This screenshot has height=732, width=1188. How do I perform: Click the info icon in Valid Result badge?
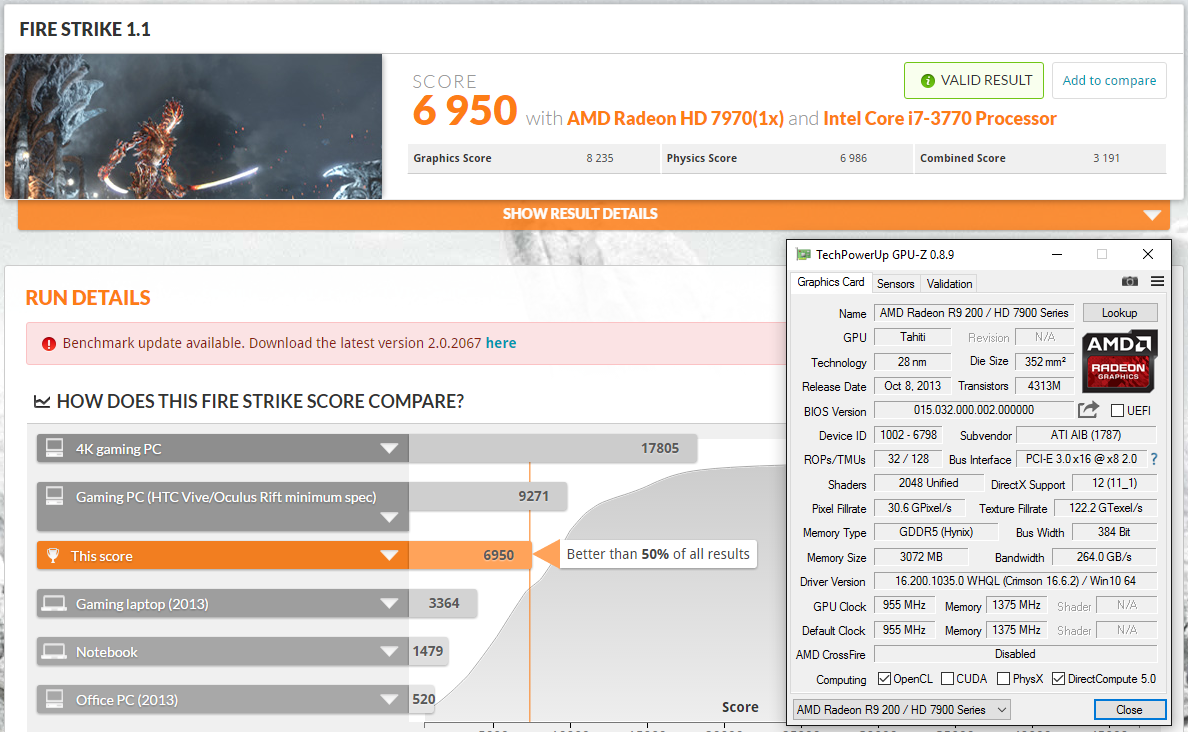[927, 80]
